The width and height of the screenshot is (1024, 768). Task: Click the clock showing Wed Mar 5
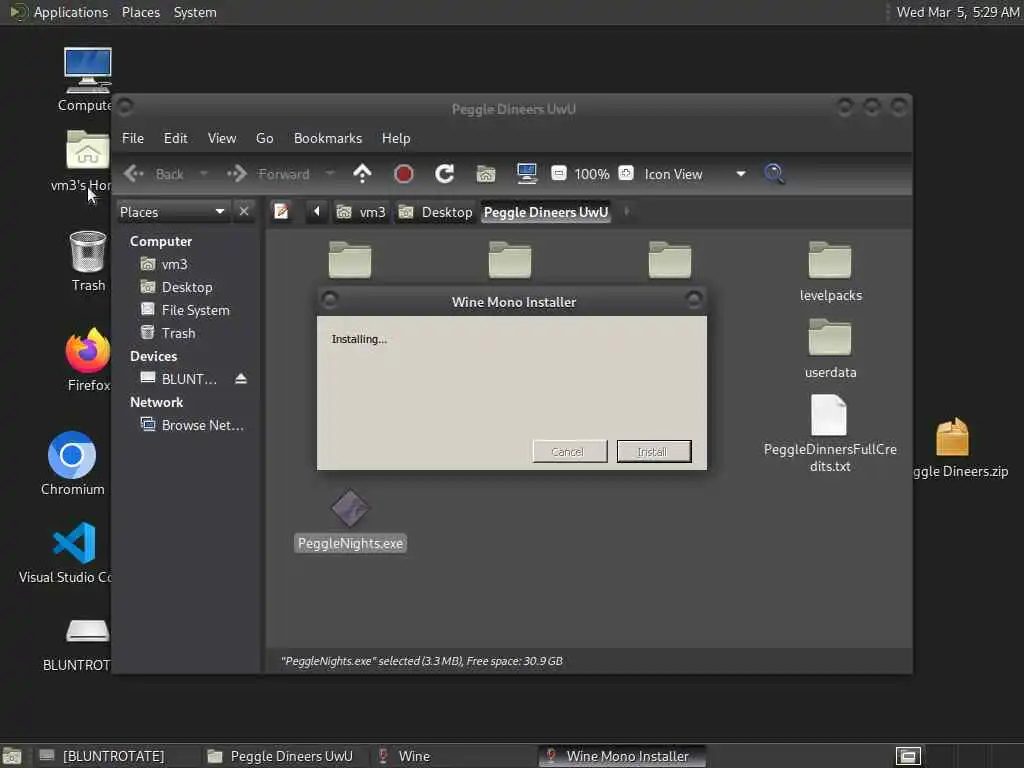(957, 12)
